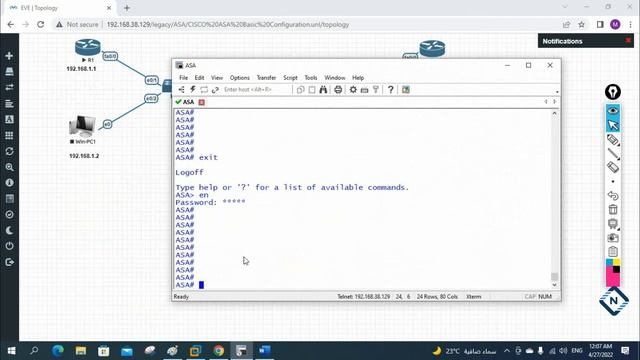Click EVE sidebar Zoom magnifier icon
The width and height of the screenshot is (640, 360).
(x=9, y=167)
